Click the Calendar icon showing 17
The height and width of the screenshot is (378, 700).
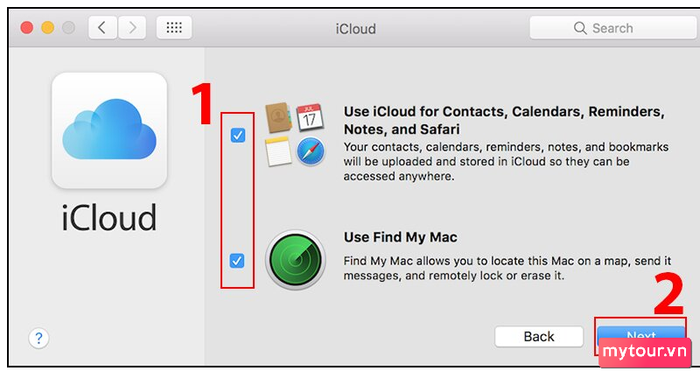tap(310, 117)
